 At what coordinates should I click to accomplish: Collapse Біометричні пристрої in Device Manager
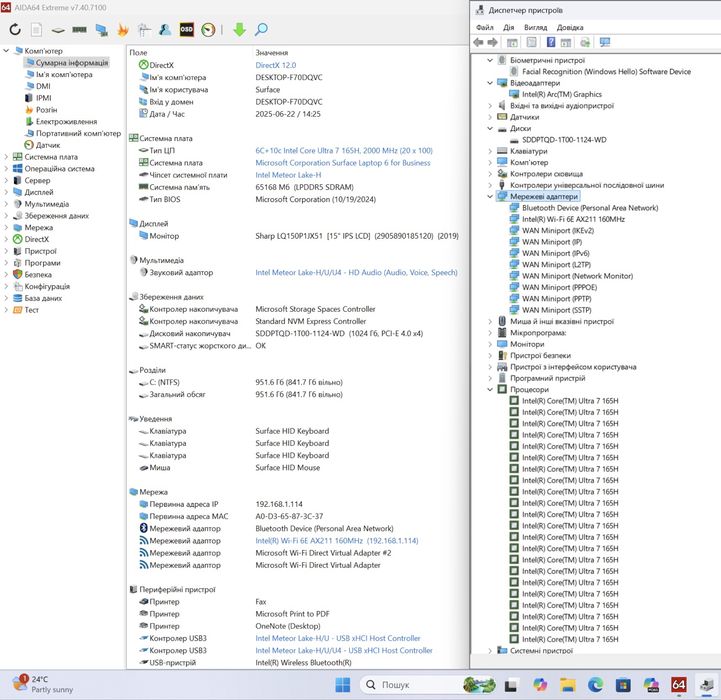[x=490, y=60]
